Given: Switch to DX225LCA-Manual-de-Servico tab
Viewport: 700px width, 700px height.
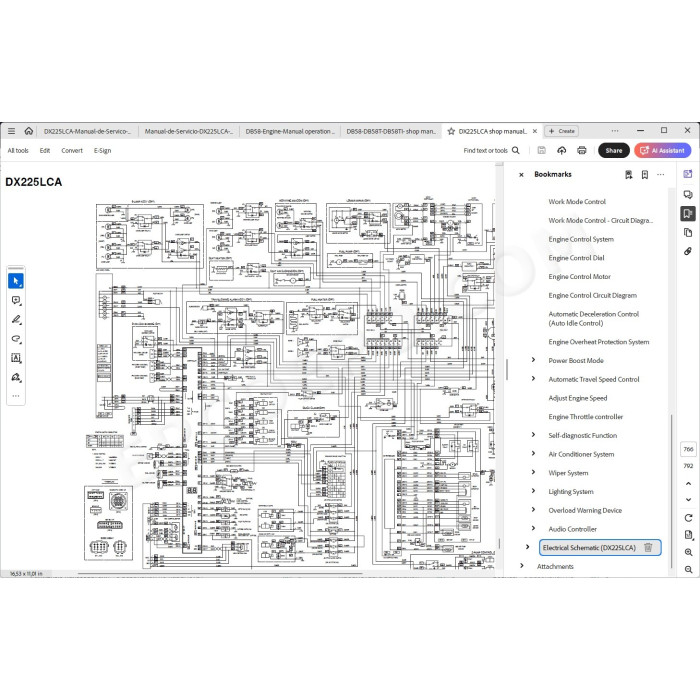Looking at the screenshot, I should [88, 131].
